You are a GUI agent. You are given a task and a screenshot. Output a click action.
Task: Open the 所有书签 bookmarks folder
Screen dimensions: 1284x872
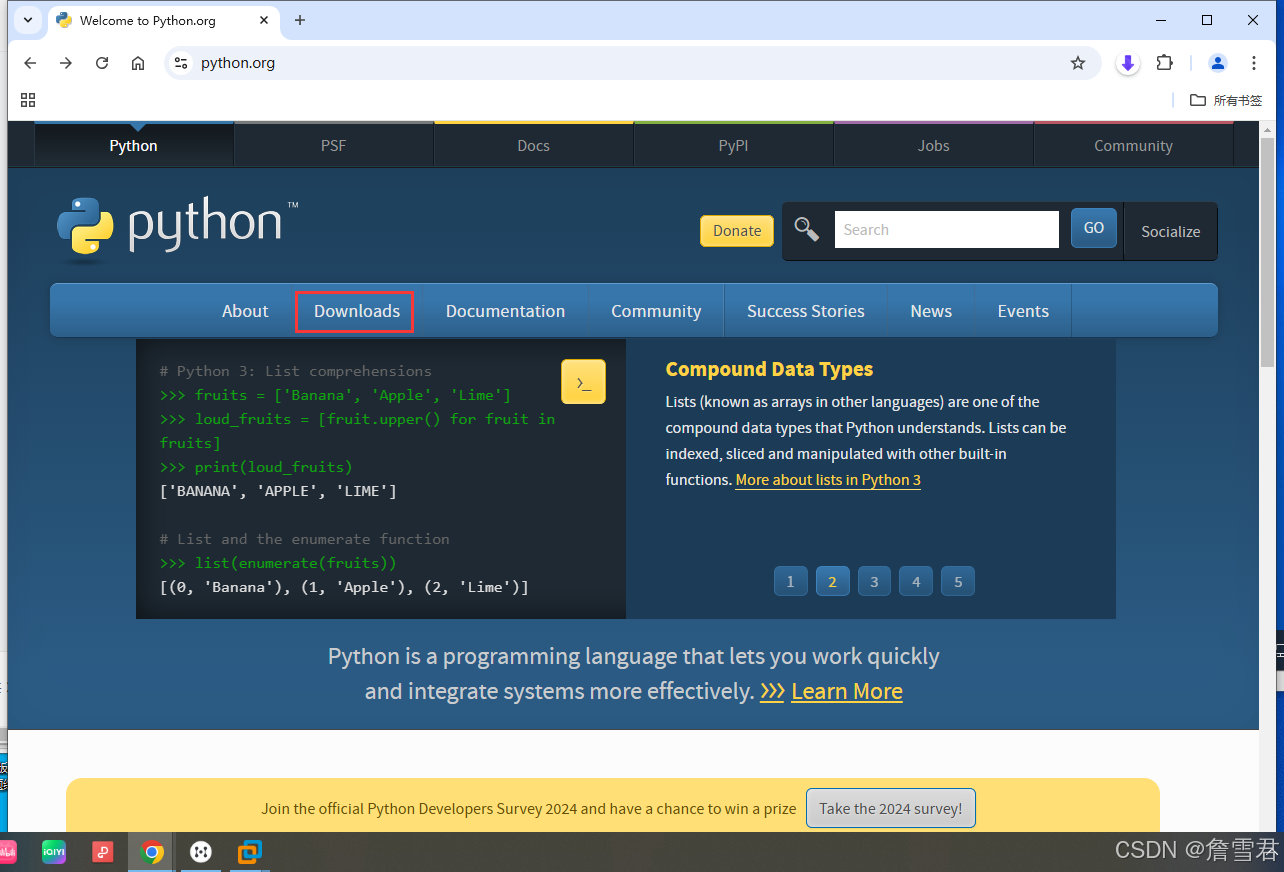tap(1226, 100)
